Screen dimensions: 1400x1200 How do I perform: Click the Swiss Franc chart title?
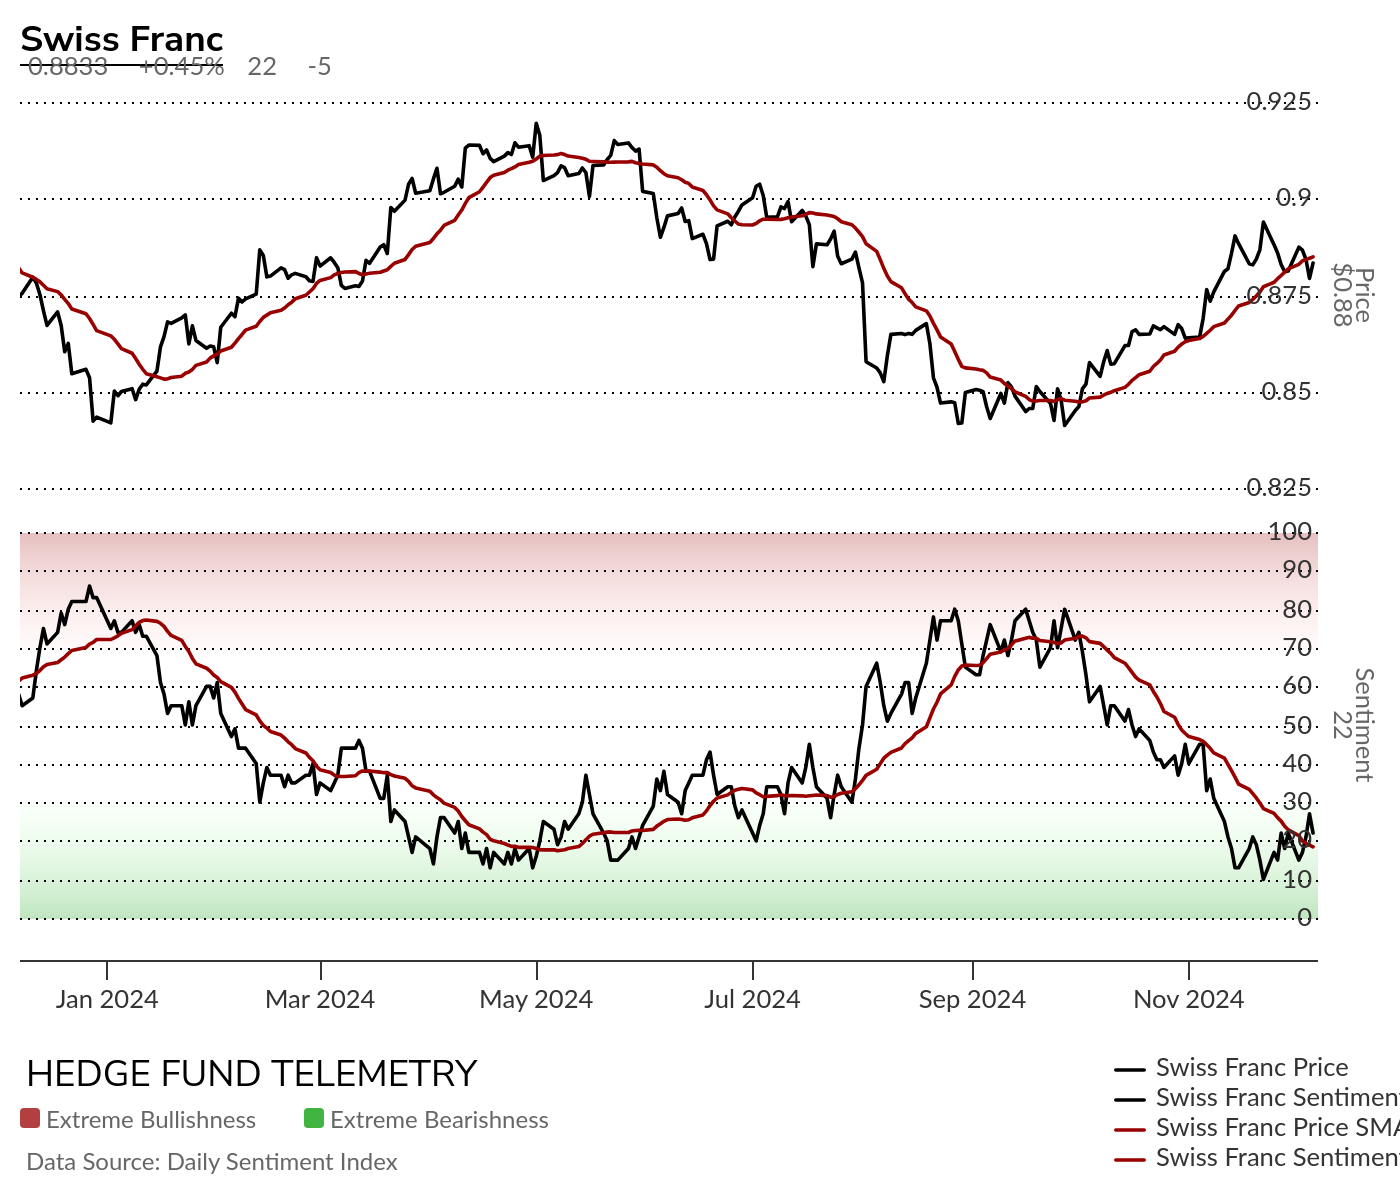[122, 39]
